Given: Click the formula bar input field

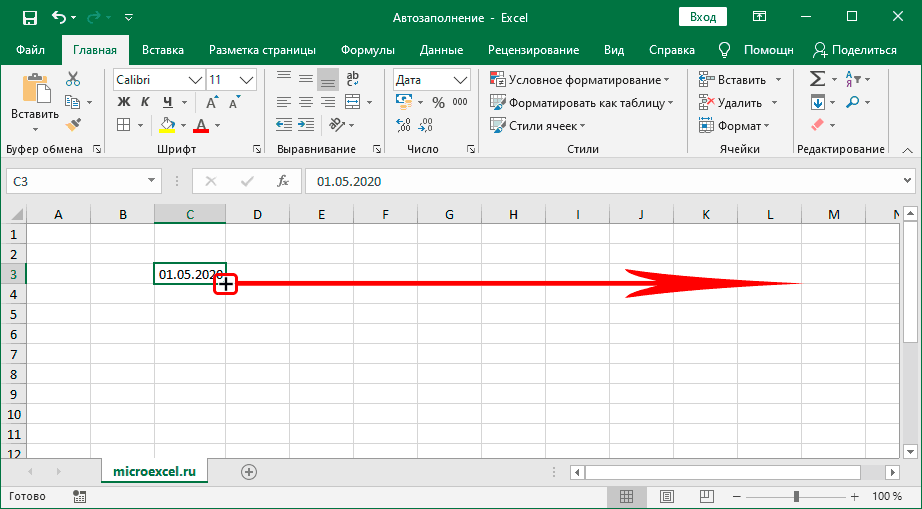Looking at the screenshot, I should [600, 181].
